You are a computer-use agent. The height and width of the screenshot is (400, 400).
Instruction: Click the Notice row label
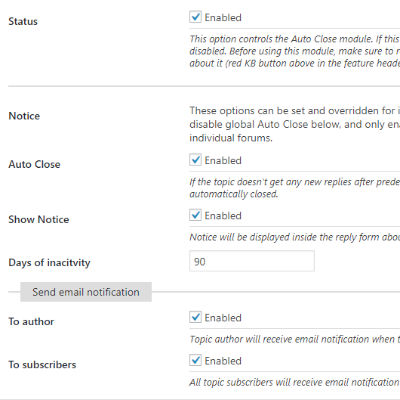[x=24, y=116]
